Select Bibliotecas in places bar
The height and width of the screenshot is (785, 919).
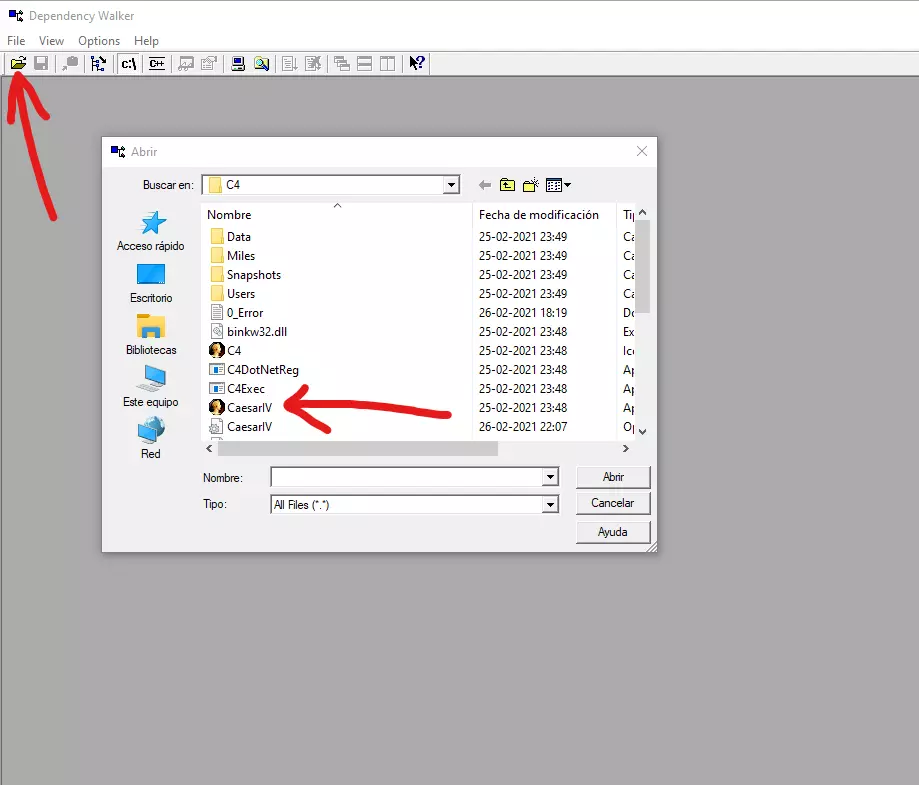click(x=151, y=335)
